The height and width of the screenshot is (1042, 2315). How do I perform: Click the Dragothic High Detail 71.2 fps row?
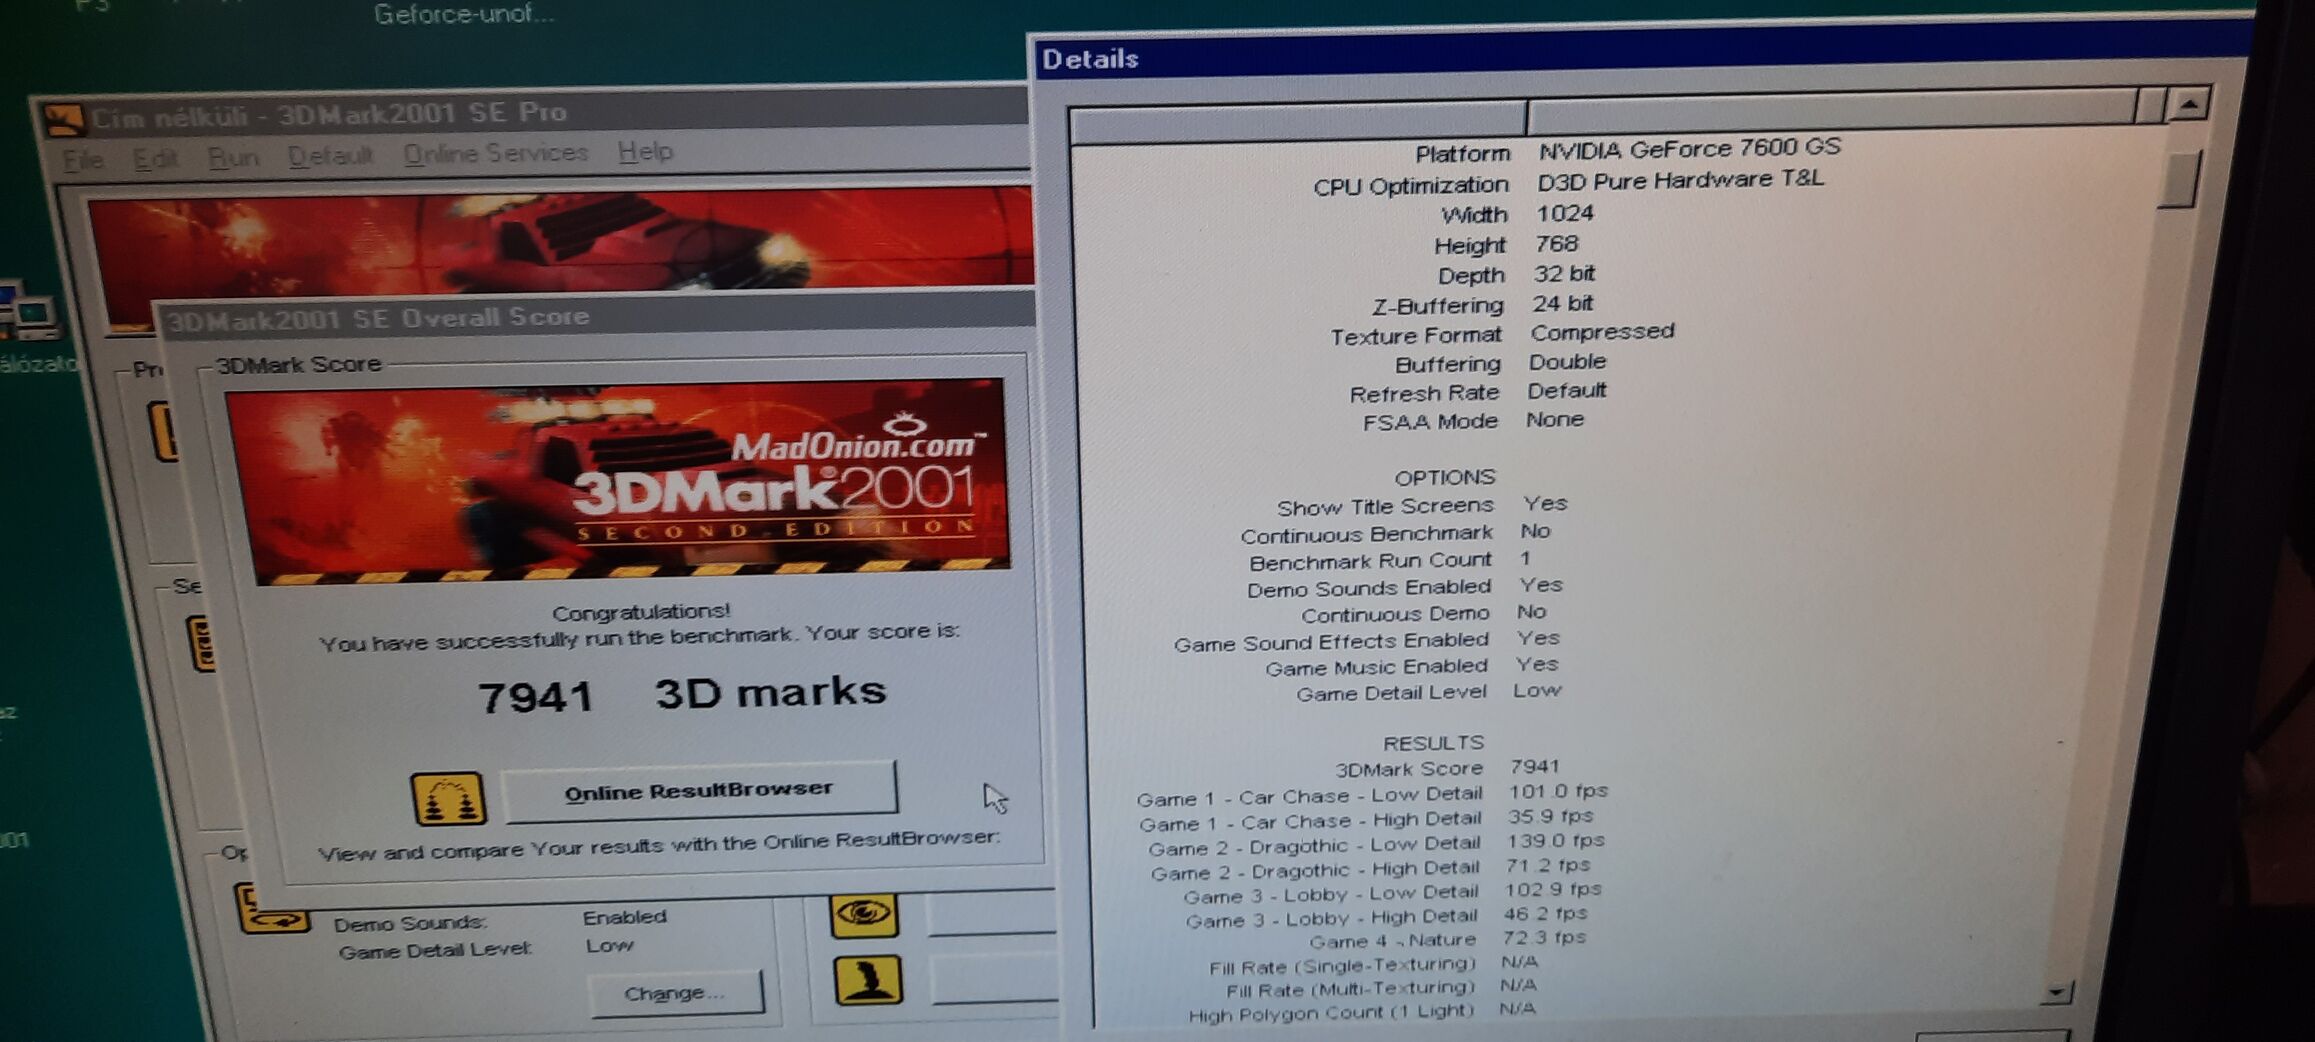(1370, 869)
